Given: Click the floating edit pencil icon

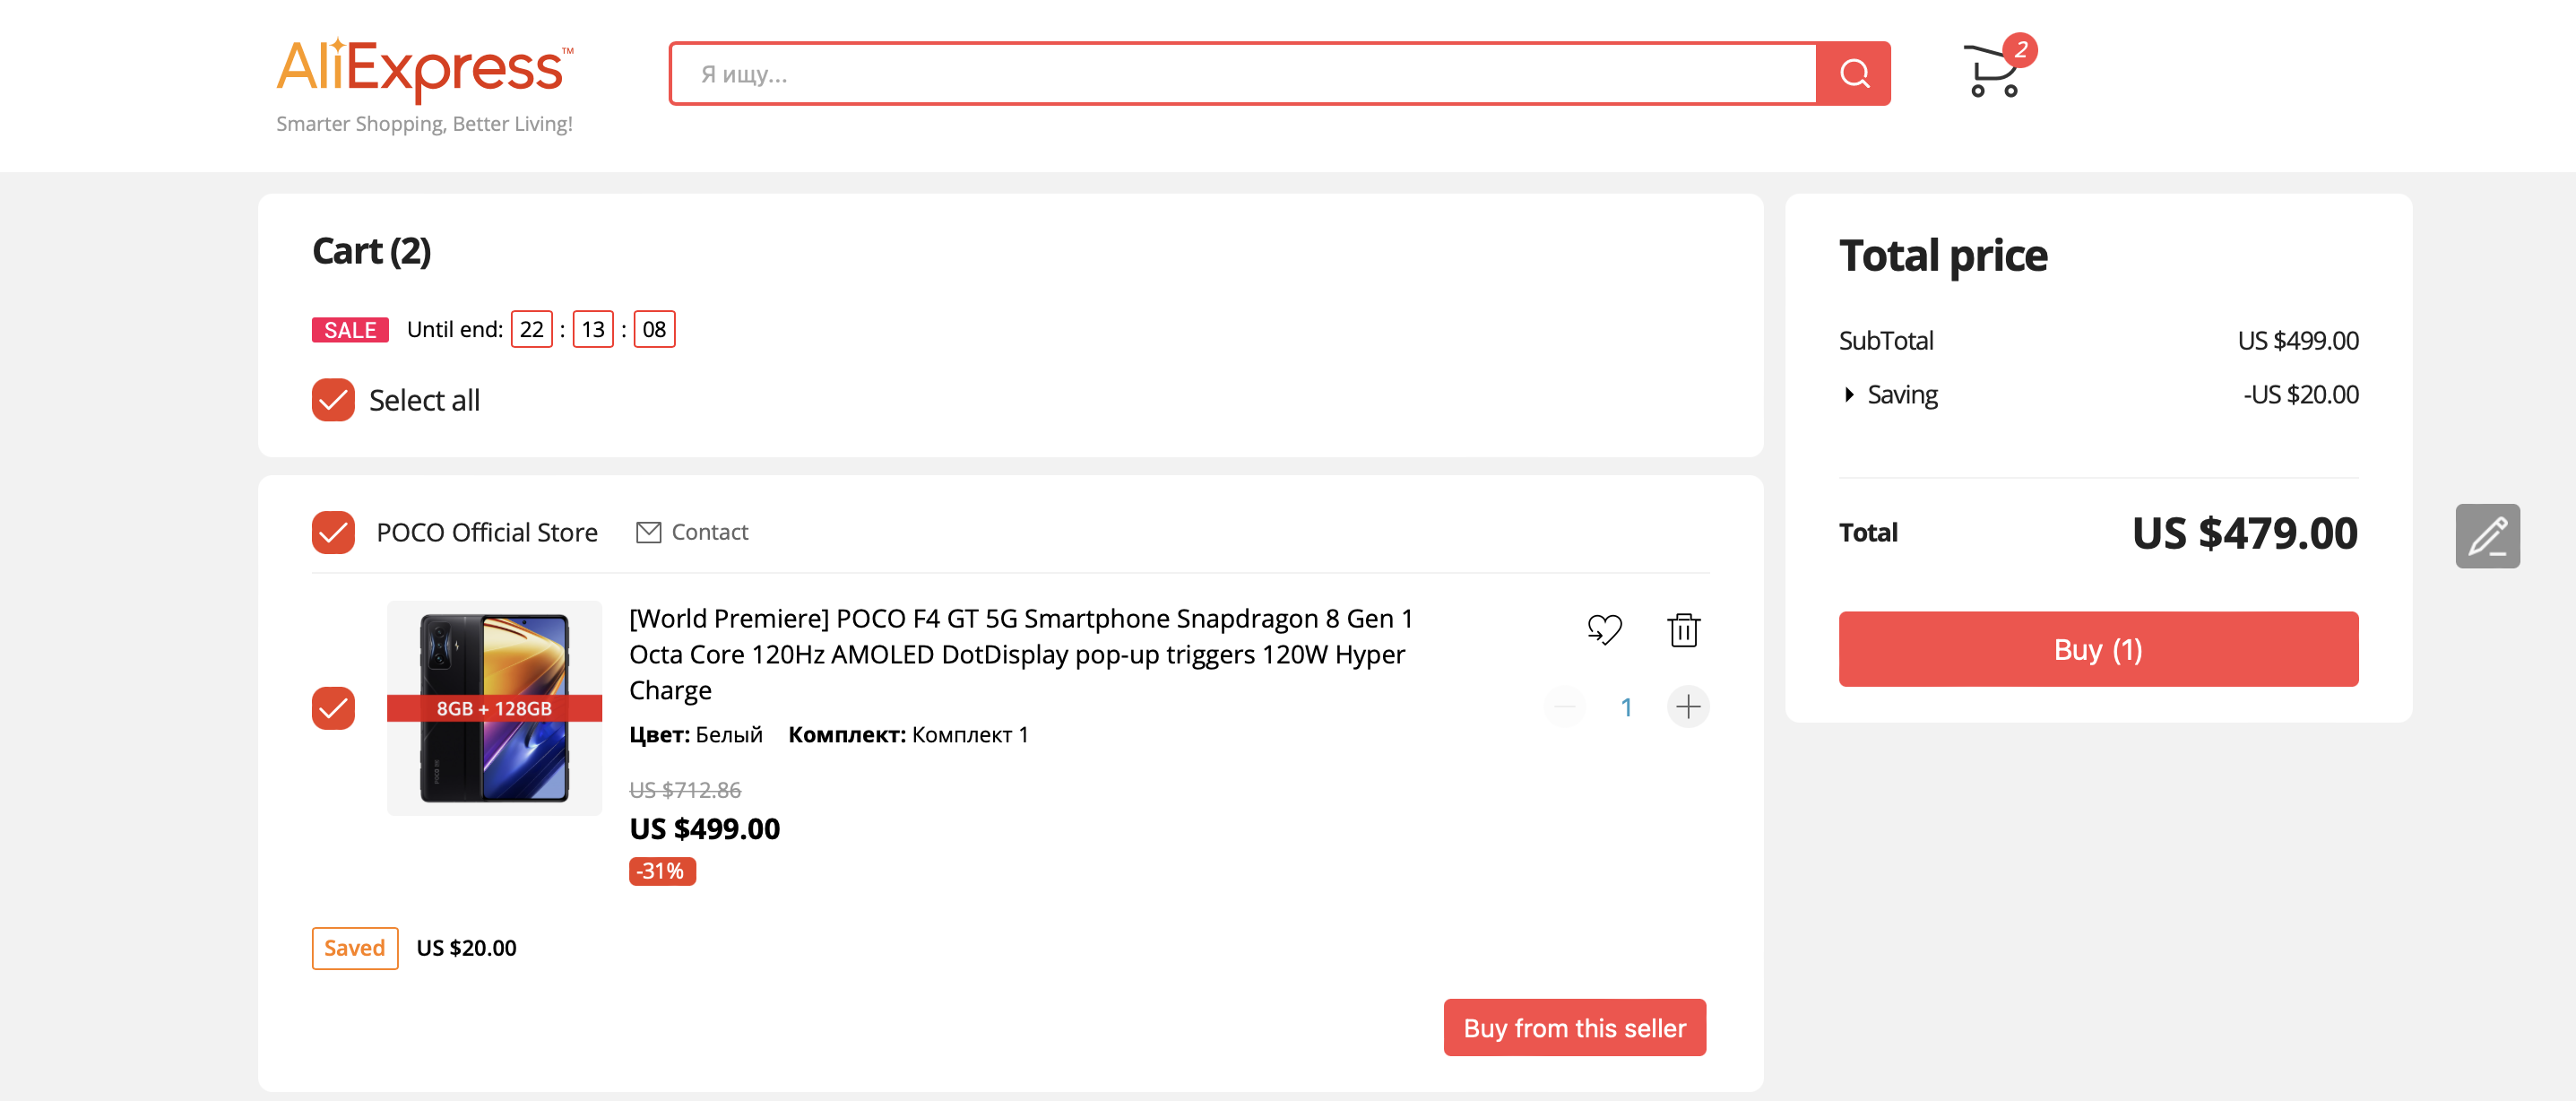Looking at the screenshot, I should click(x=2487, y=536).
